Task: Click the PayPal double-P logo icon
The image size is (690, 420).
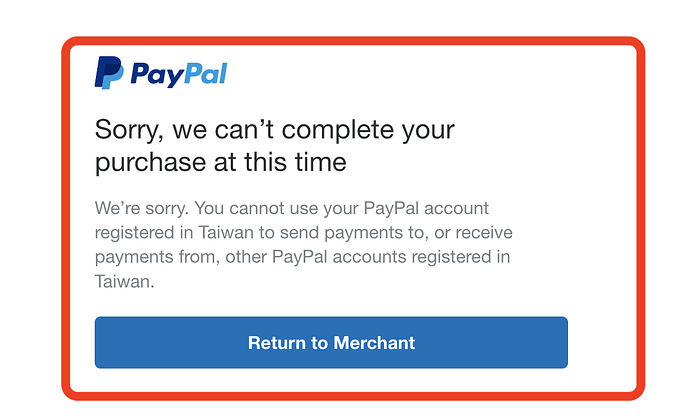Action: (109, 74)
